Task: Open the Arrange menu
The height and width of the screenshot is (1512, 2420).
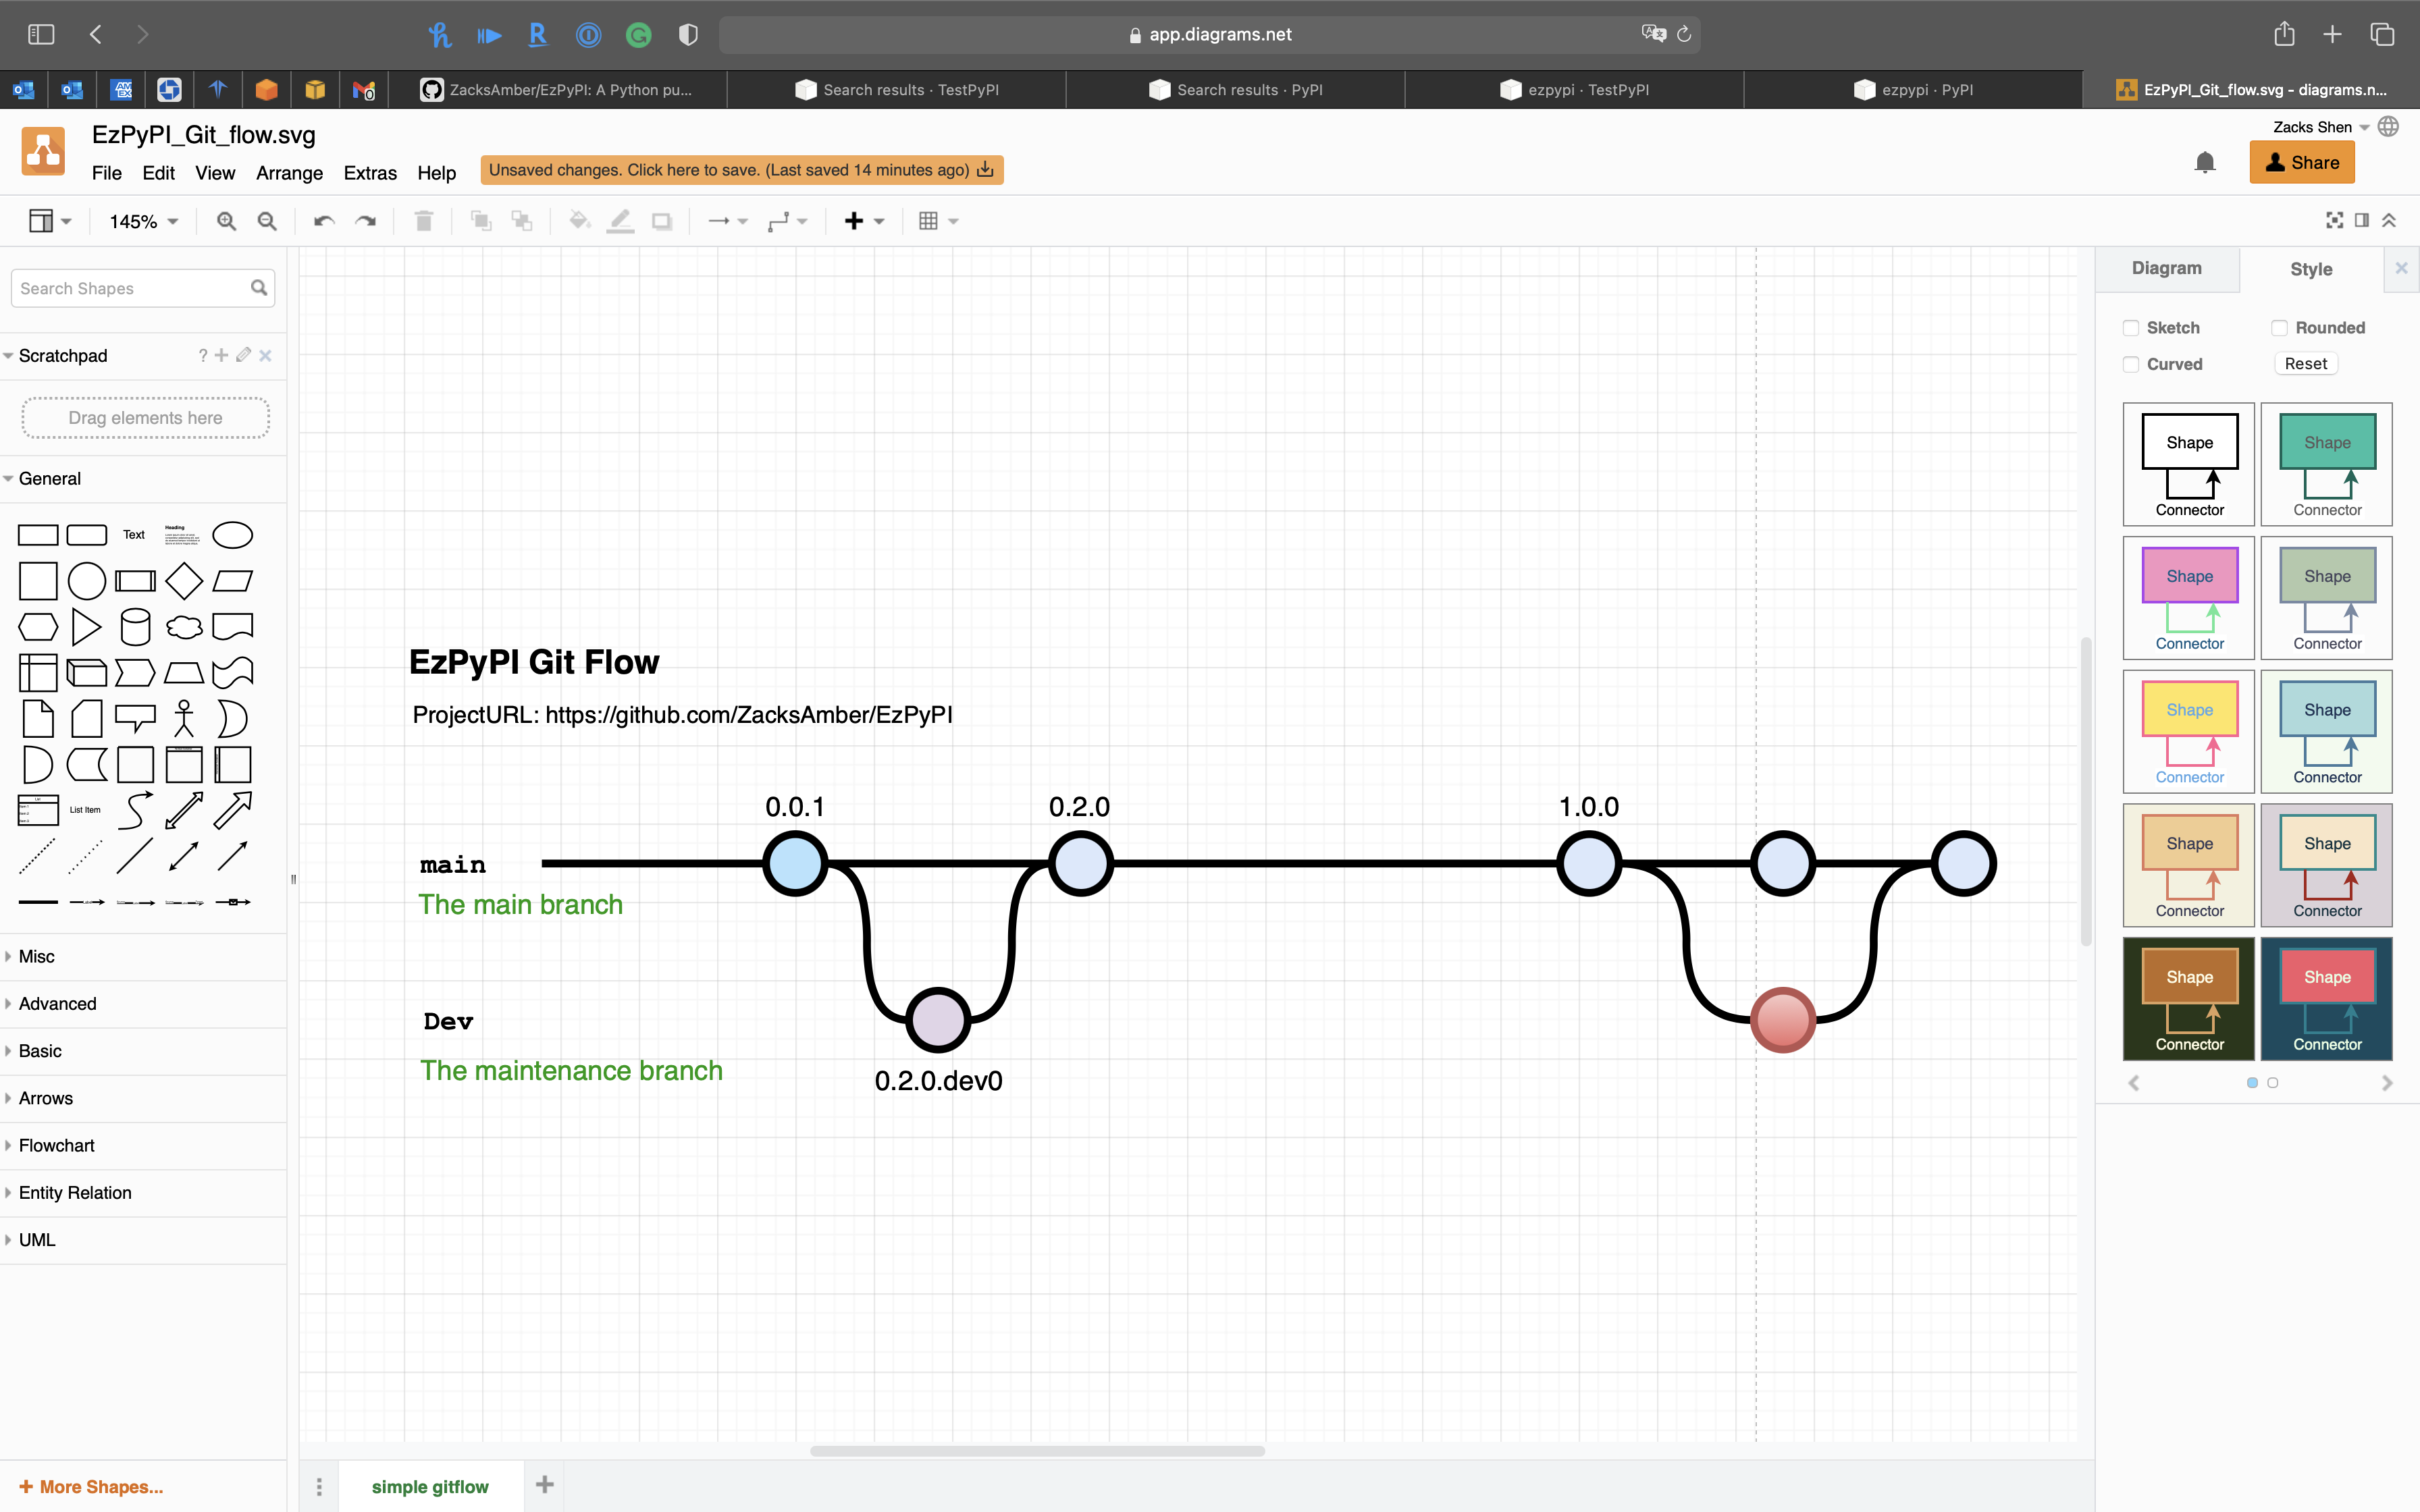Action: pyautogui.click(x=289, y=173)
